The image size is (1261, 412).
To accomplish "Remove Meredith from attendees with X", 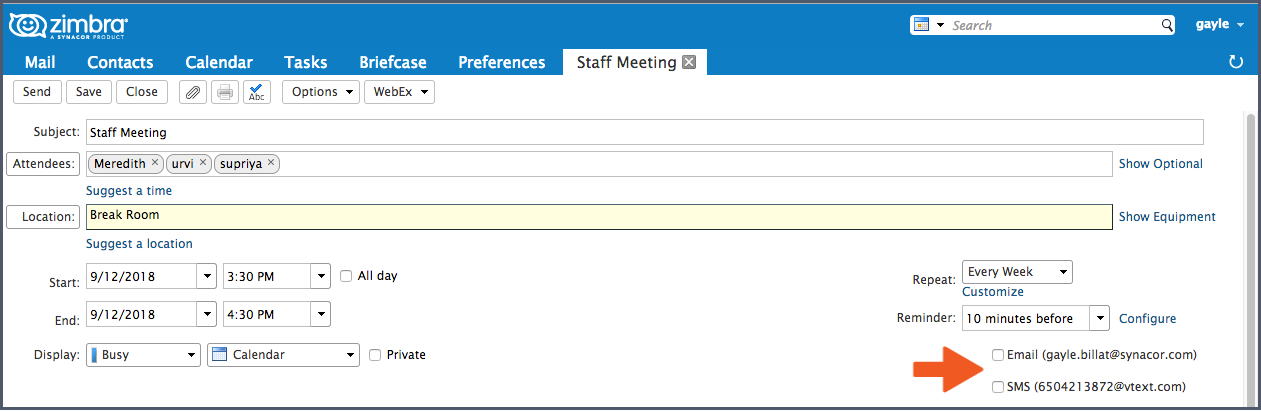I will (x=155, y=163).
